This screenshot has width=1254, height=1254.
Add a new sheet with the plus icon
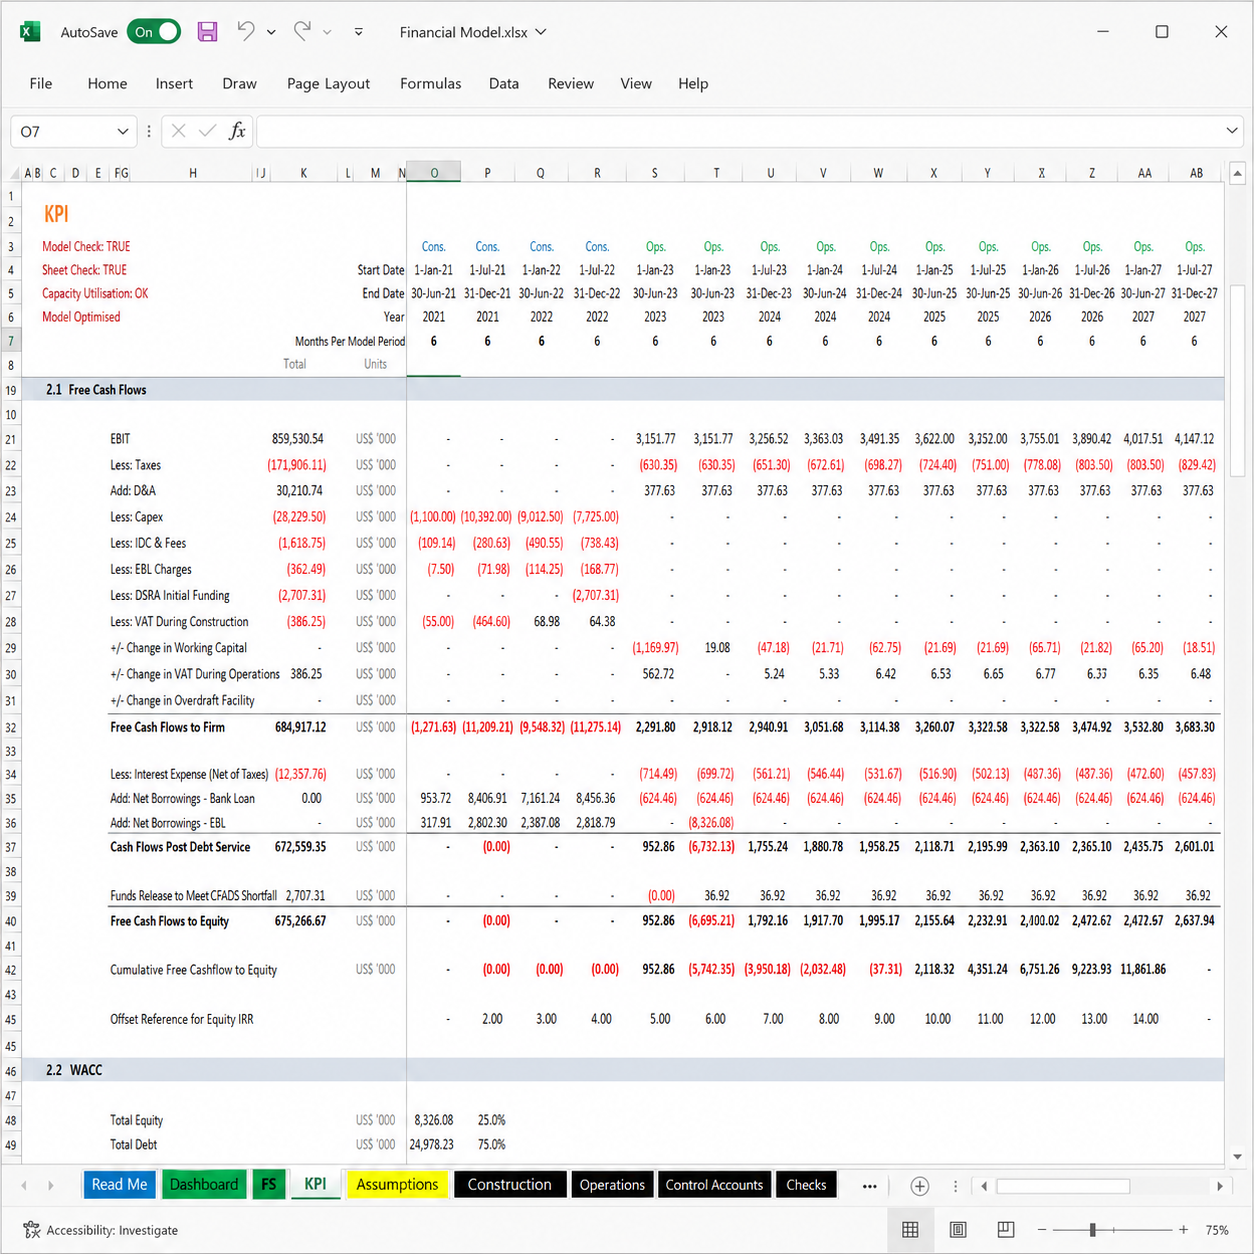920,1186
